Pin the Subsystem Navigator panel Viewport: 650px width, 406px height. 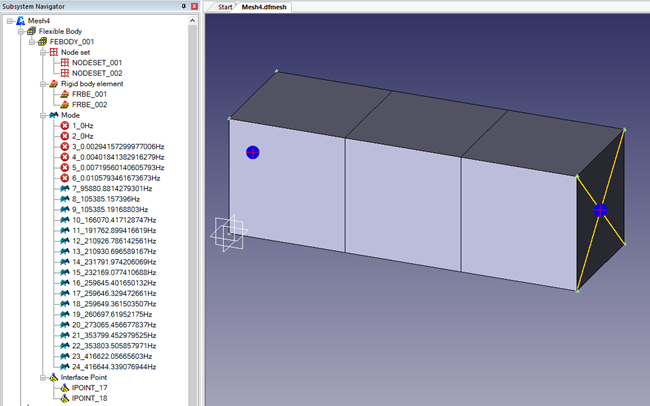(x=183, y=6)
